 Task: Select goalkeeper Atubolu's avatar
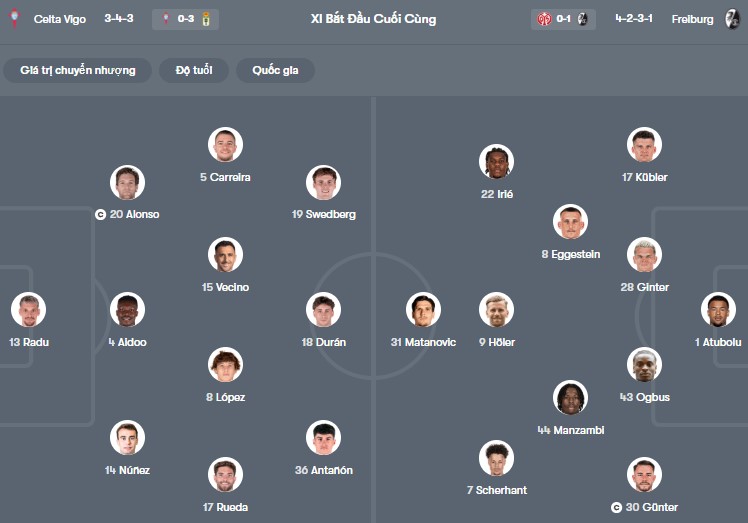click(x=718, y=310)
